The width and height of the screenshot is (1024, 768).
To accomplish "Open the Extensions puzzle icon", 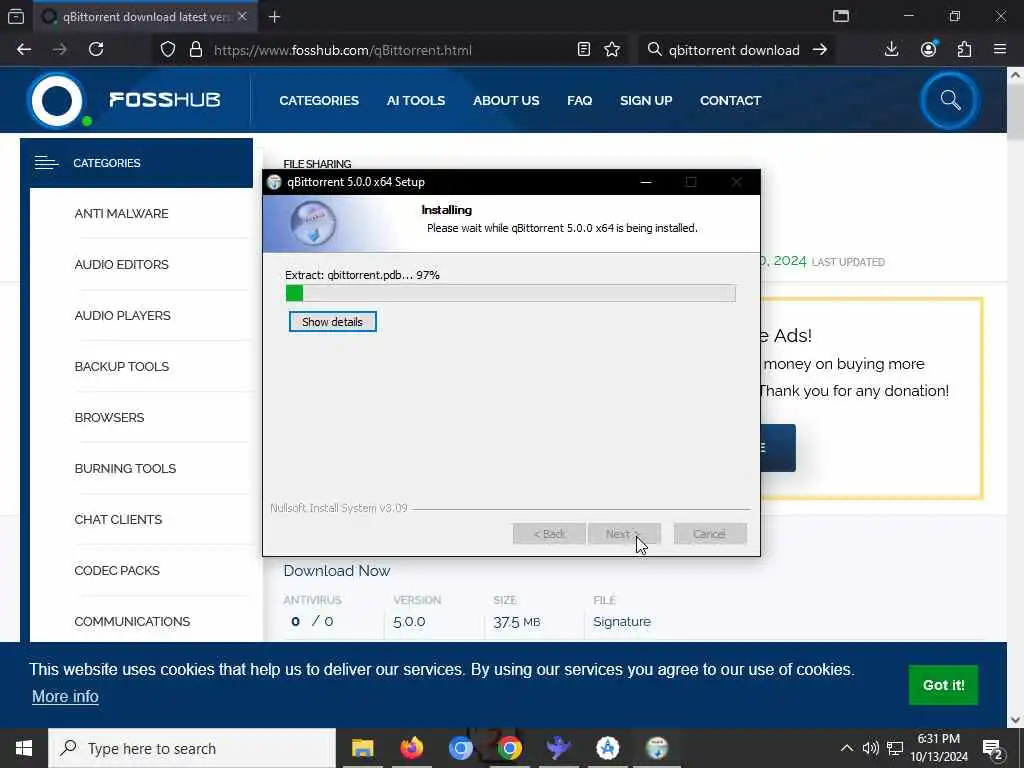I will (964, 50).
